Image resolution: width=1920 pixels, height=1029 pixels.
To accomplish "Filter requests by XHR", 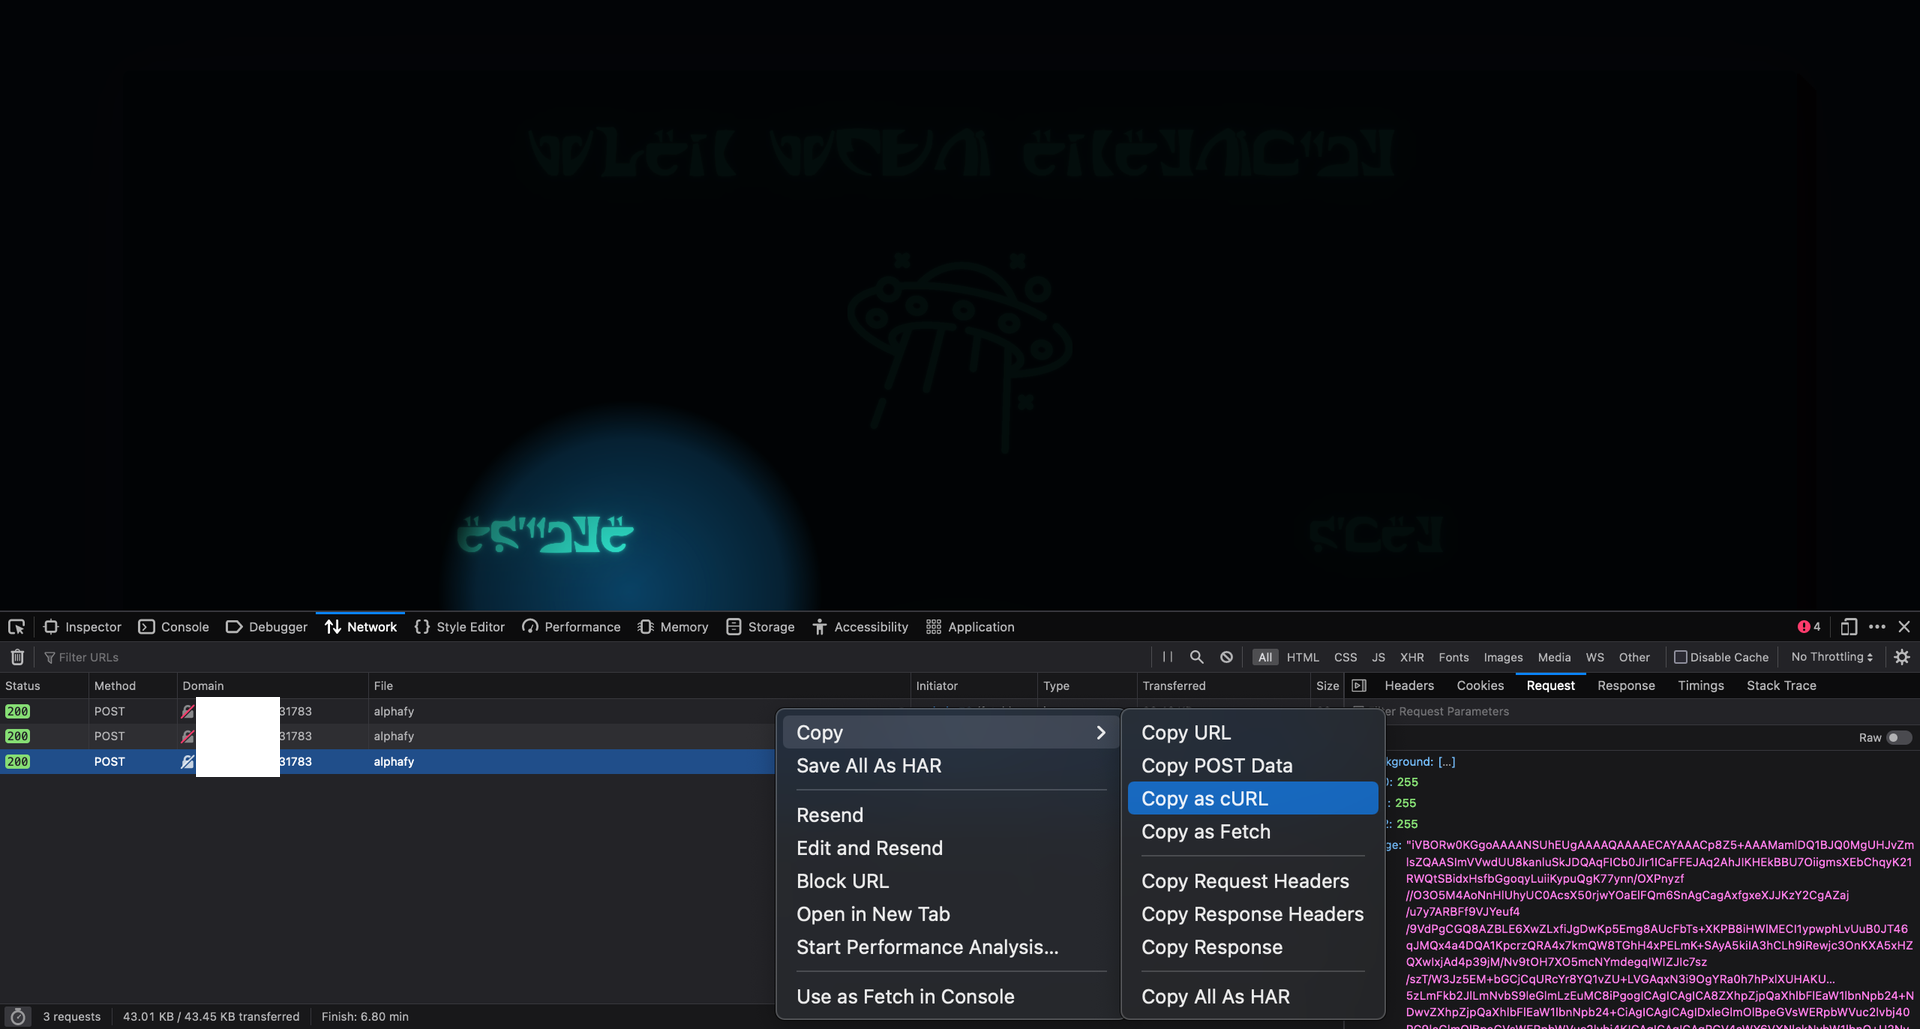I will pyautogui.click(x=1412, y=657).
